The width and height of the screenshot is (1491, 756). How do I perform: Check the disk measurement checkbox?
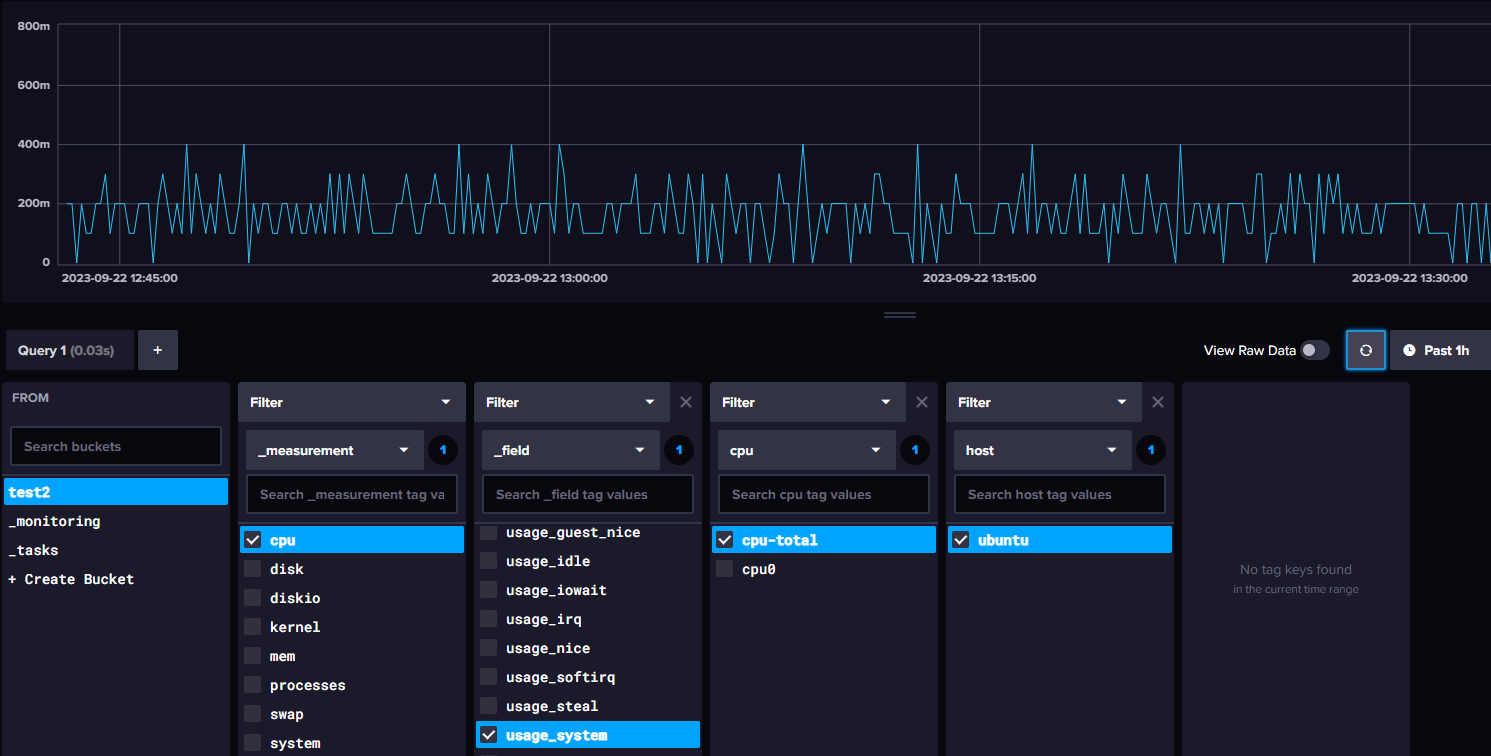(x=253, y=569)
